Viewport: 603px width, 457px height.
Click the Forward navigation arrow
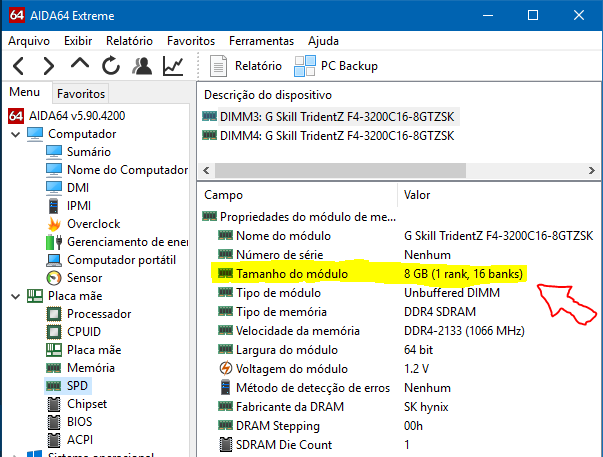(x=48, y=67)
